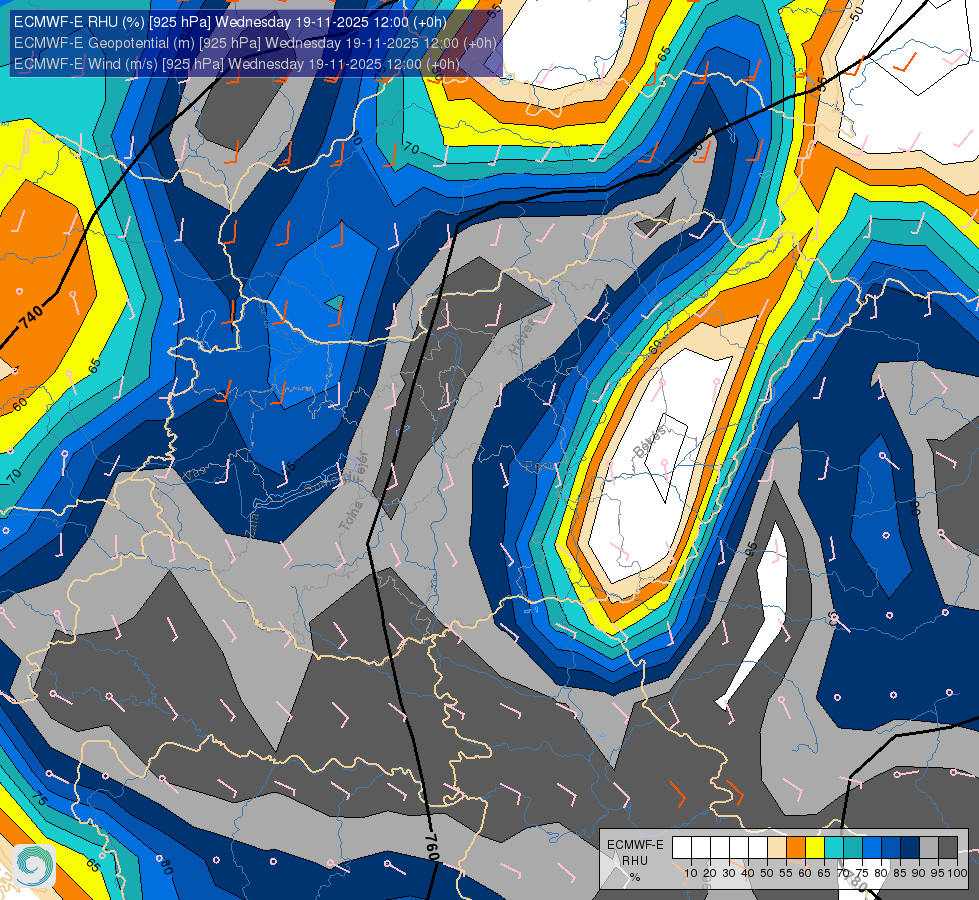Click the beige 50–55 legend swatch
Viewport: 979px width, 900px height.
pos(777,848)
